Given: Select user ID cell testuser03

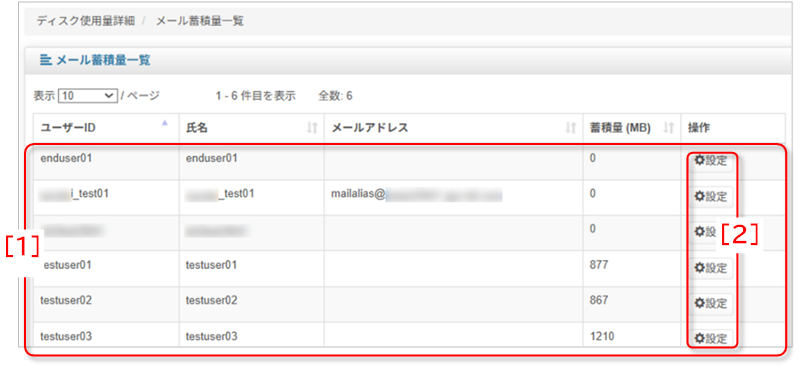Looking at the screenshot, I should point(66,337).
